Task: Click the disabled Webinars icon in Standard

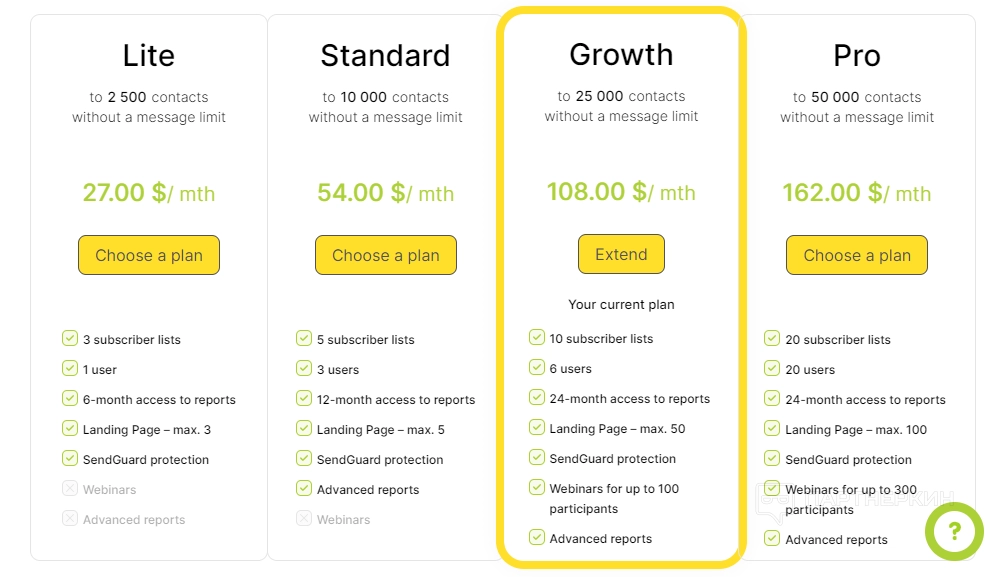Action: click(x=304, y=519)
